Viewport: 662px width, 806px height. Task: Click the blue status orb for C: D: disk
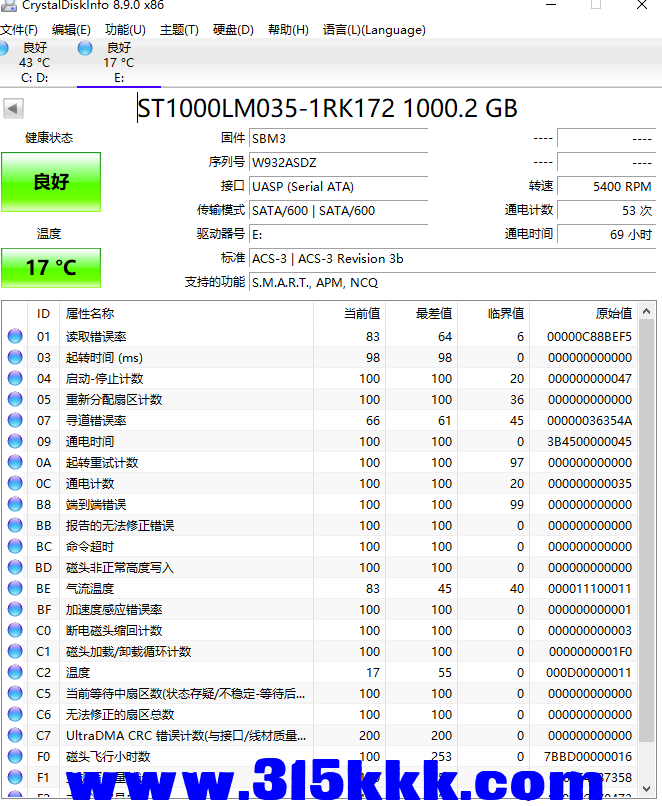coord(5,48)
